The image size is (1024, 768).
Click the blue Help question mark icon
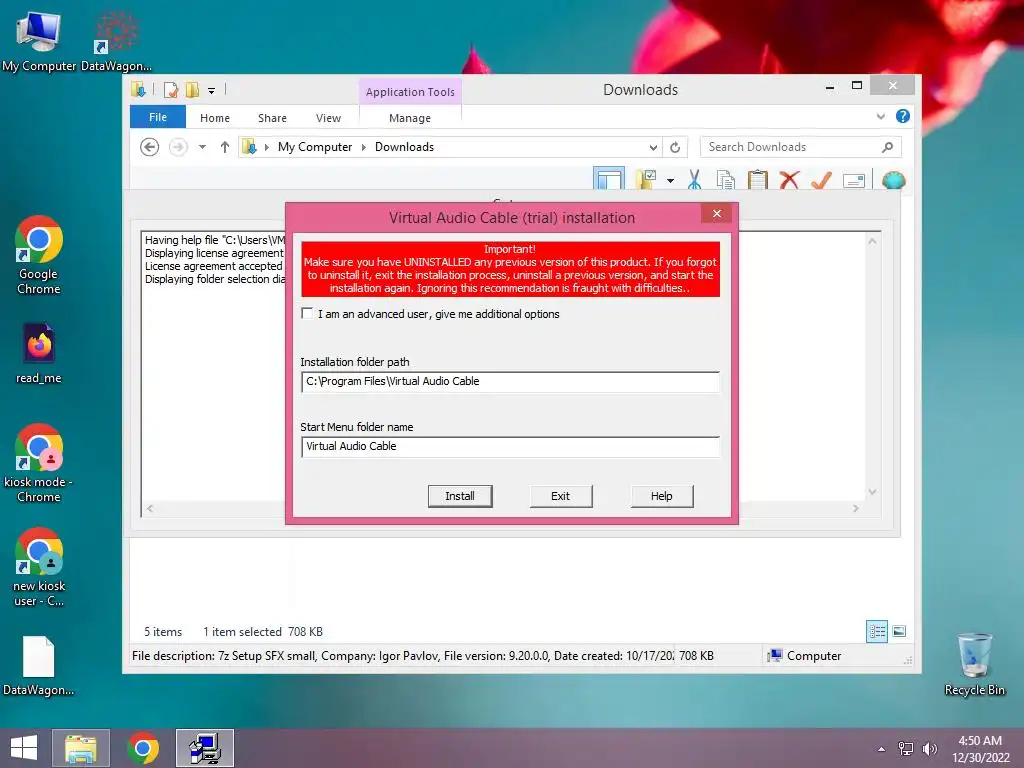coord(903,116)
